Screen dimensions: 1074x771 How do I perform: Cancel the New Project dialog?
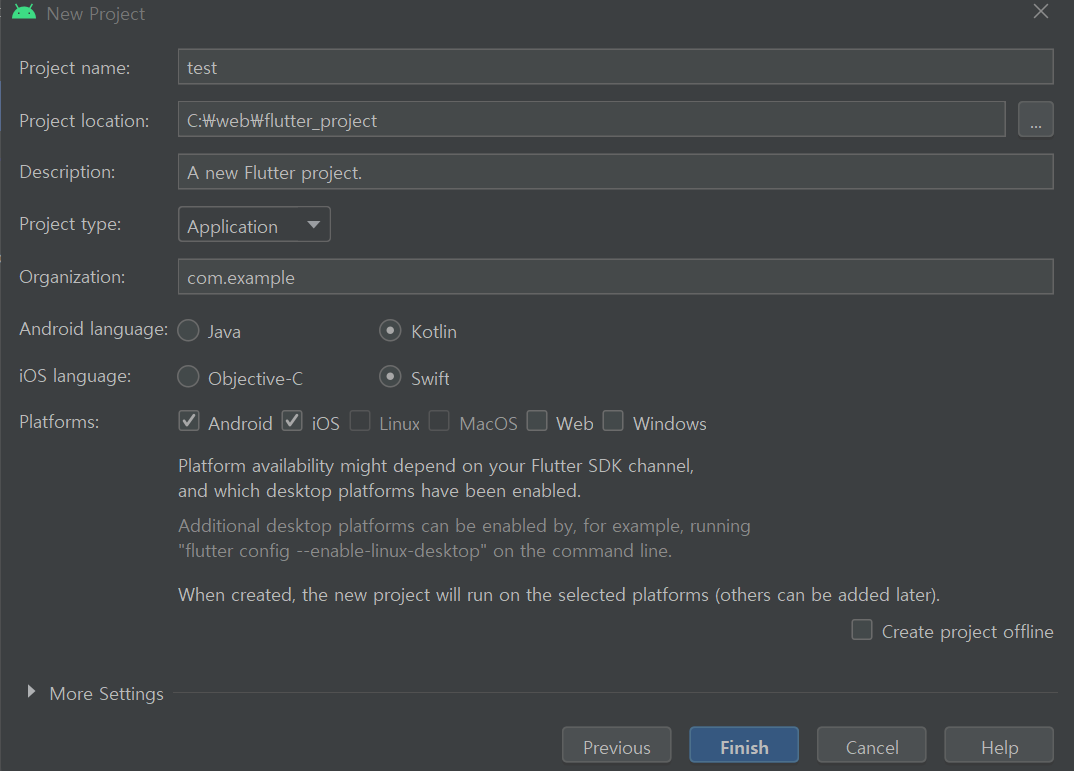click(x=871, y=745)
